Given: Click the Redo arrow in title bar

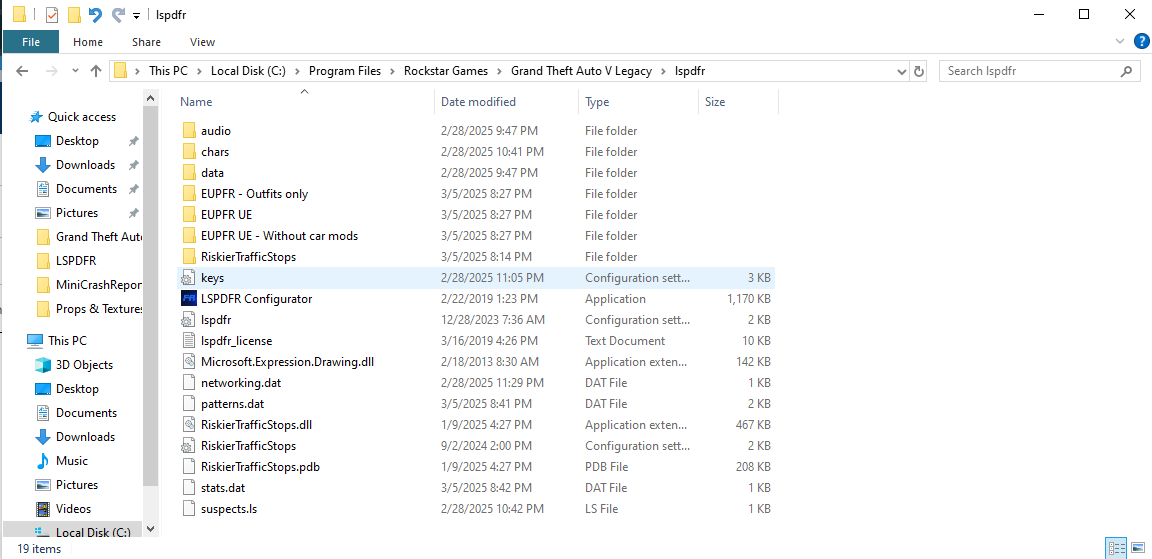Looking at the screenshot, I should [x=118, y=14].
